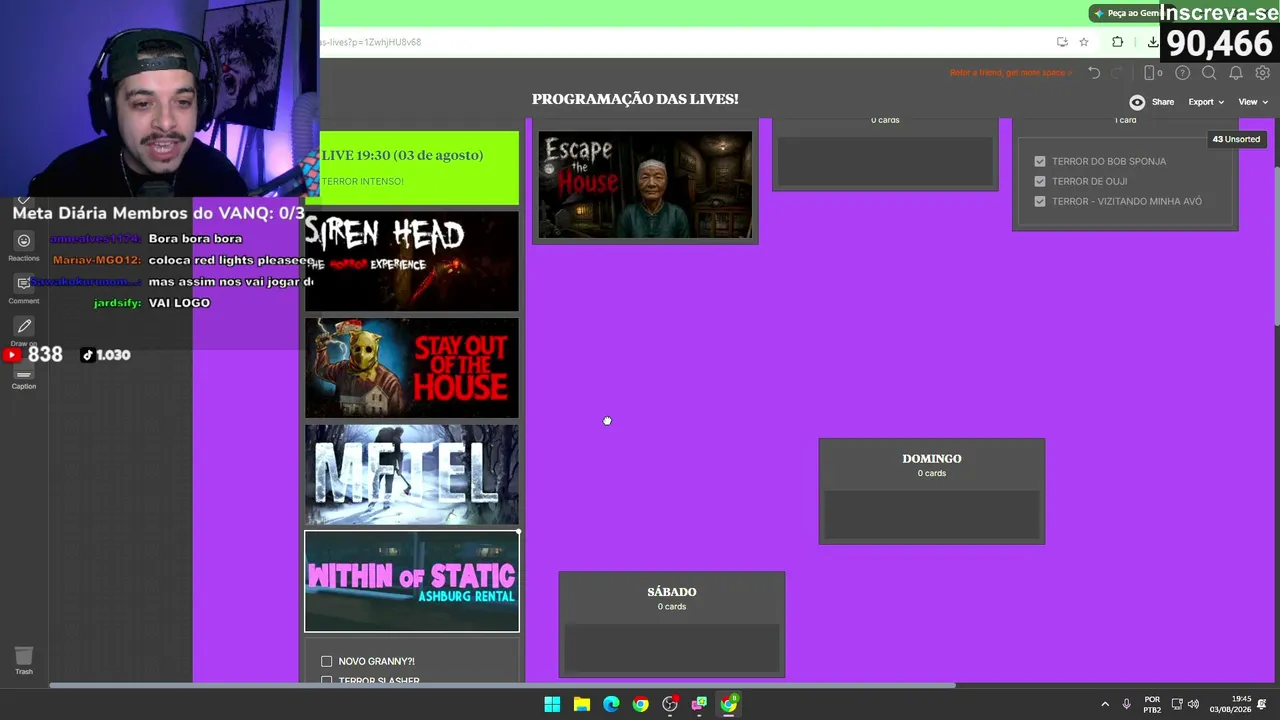Open the pink chat app on the taskbar

pyautogui.click(x=699, y=704)
